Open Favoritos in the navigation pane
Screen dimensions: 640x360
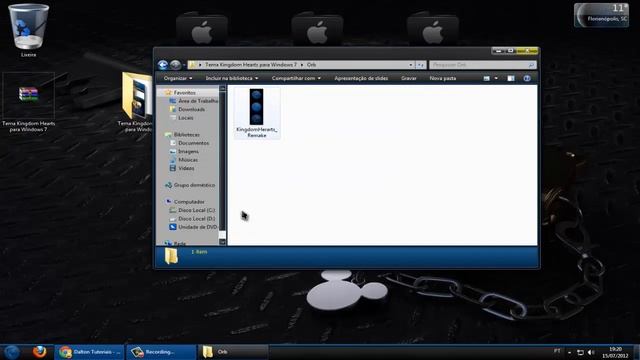point(184,93)
